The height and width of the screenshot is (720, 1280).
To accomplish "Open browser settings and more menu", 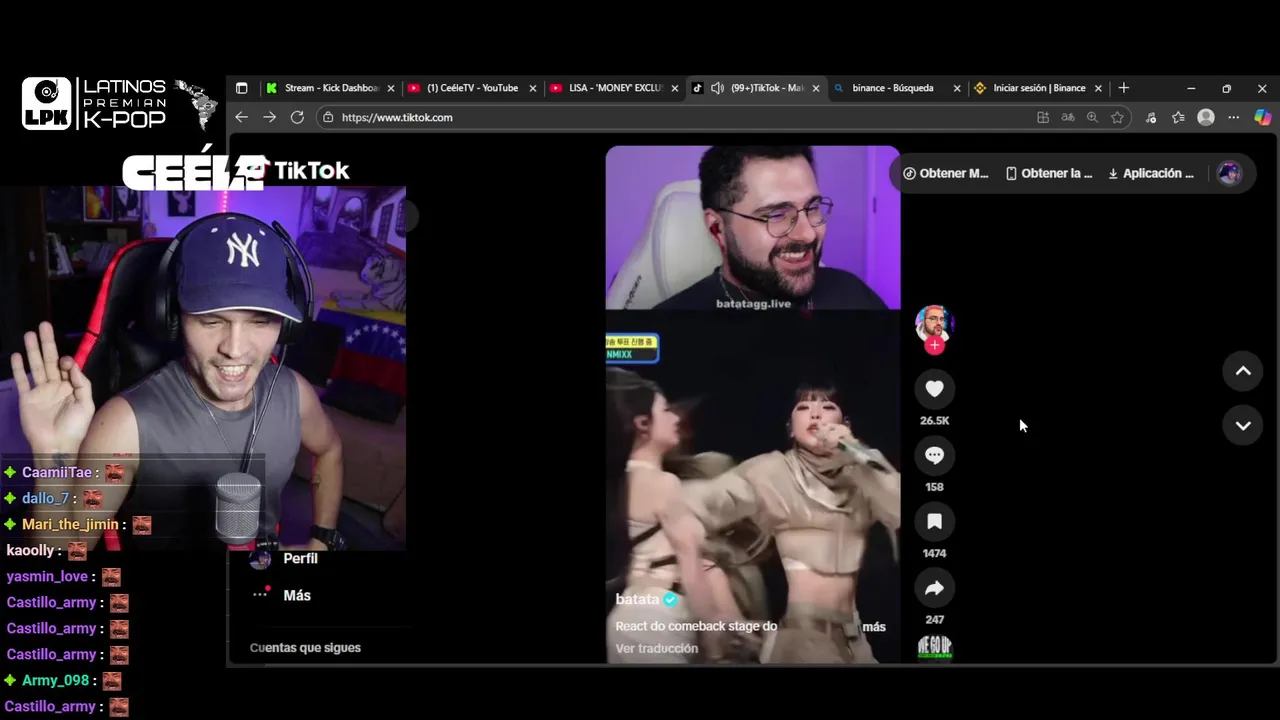I will coord(1234,117).
